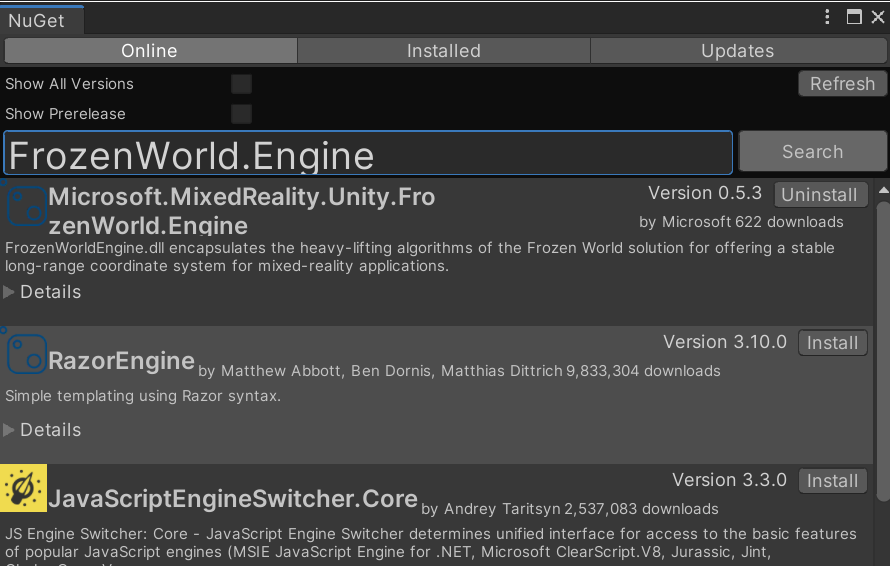Switch to the Updates tab

pyautogui.click(x=738, y=51)
